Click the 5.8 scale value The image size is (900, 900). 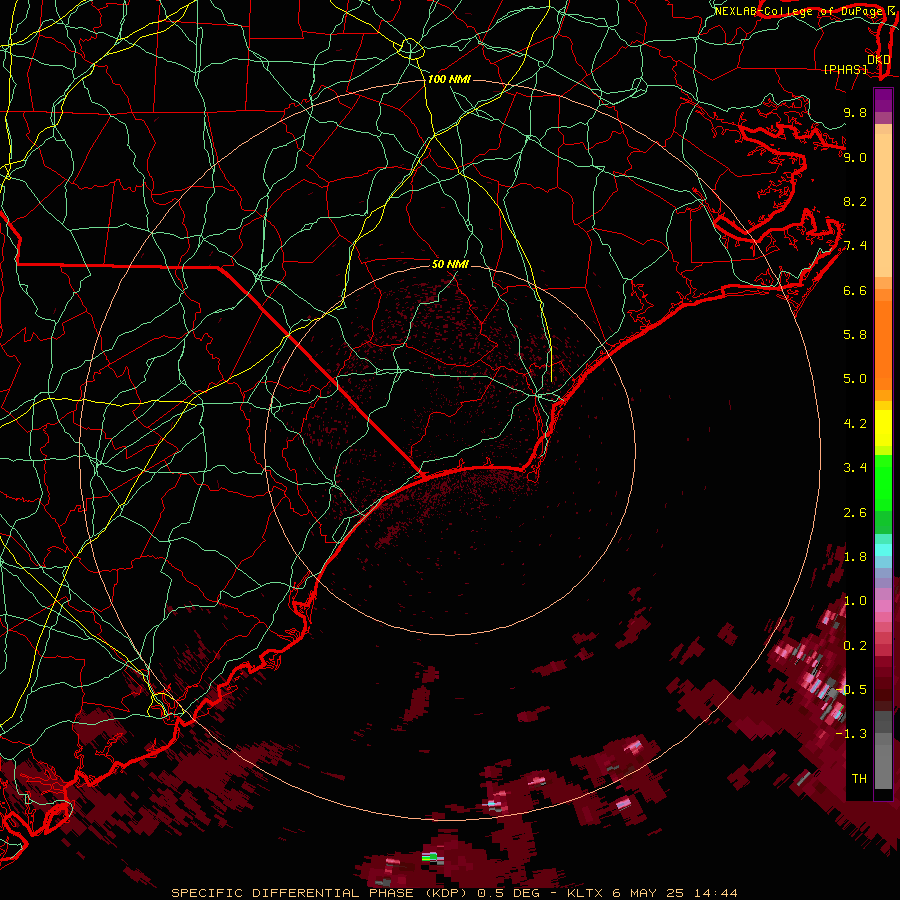[855, 335]
